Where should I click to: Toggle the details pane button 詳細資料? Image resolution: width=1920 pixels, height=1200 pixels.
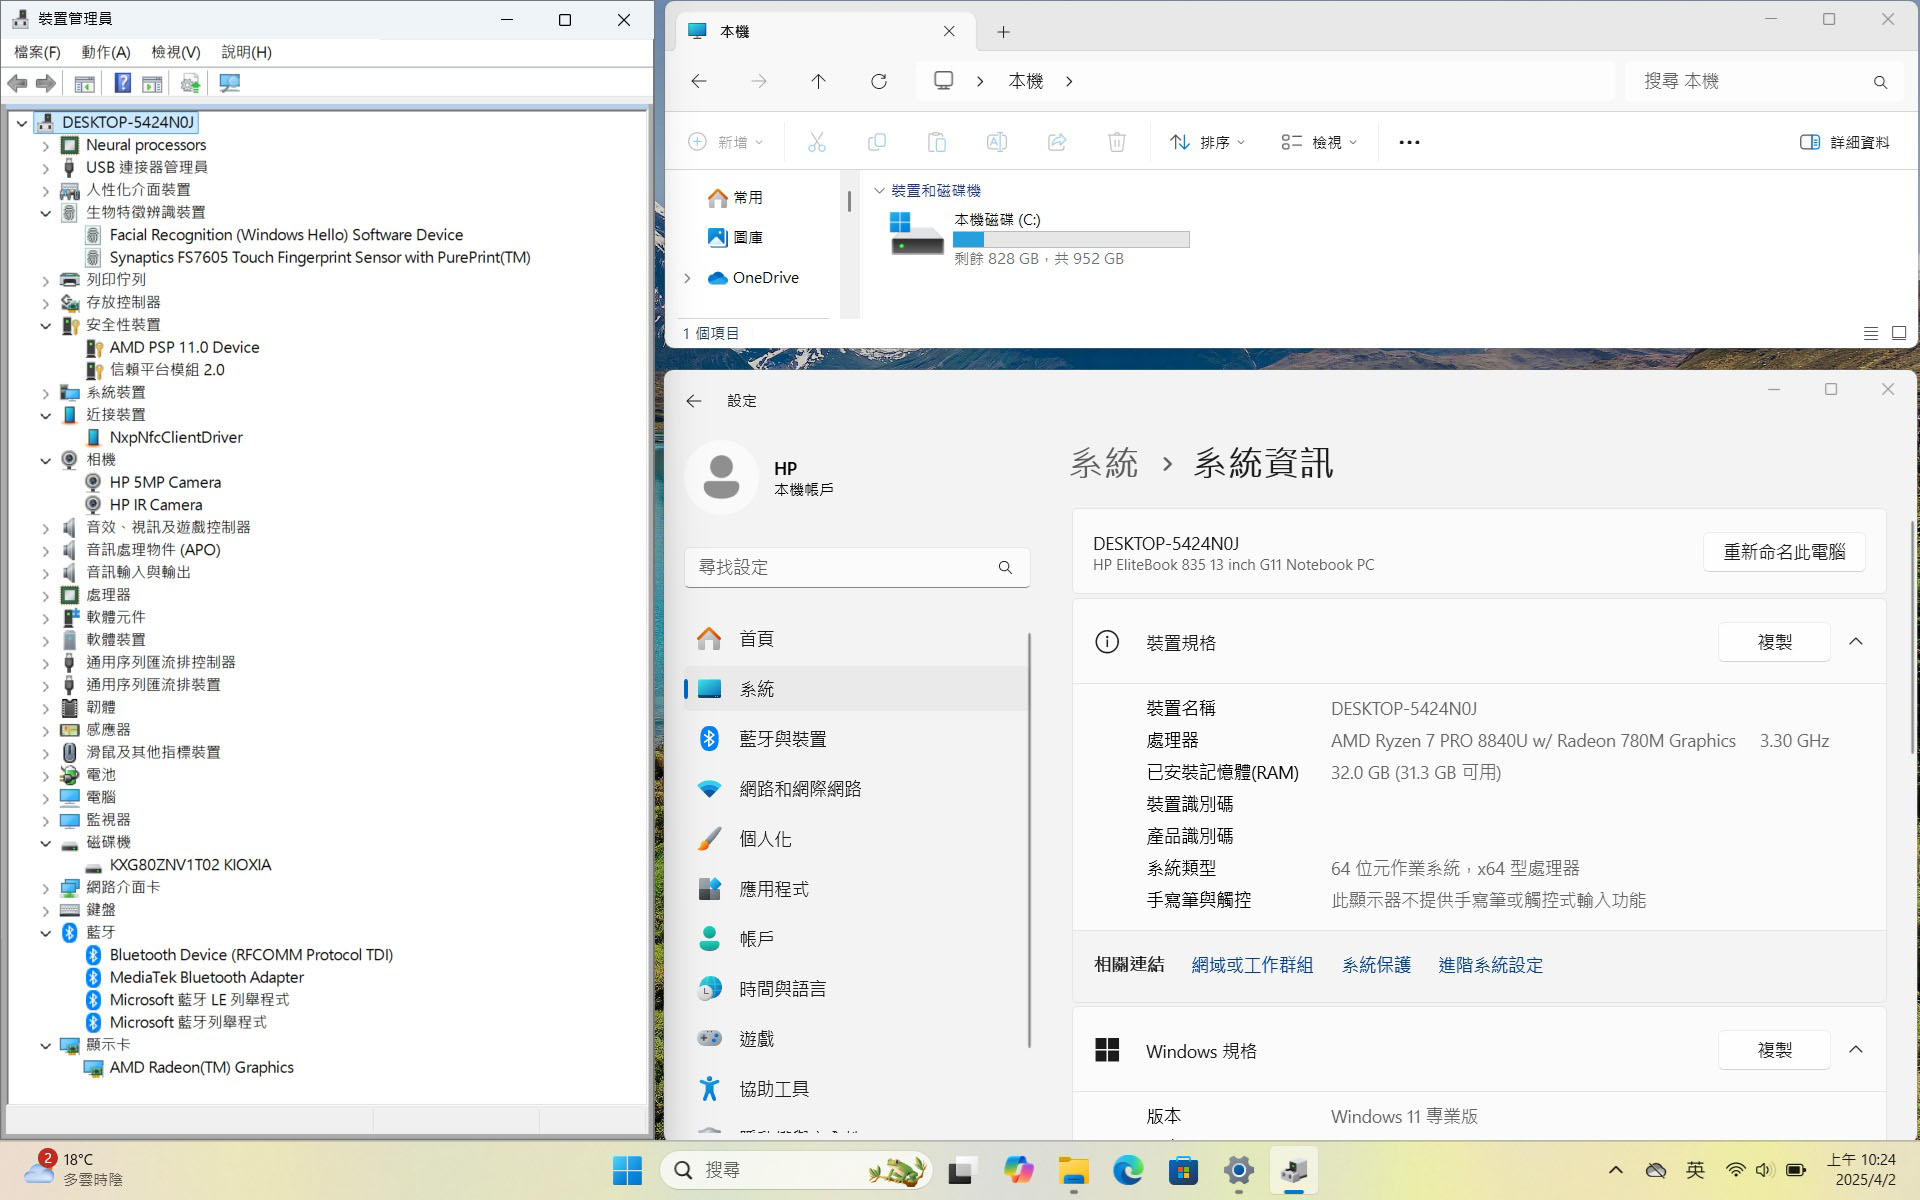pos(1844,142)
